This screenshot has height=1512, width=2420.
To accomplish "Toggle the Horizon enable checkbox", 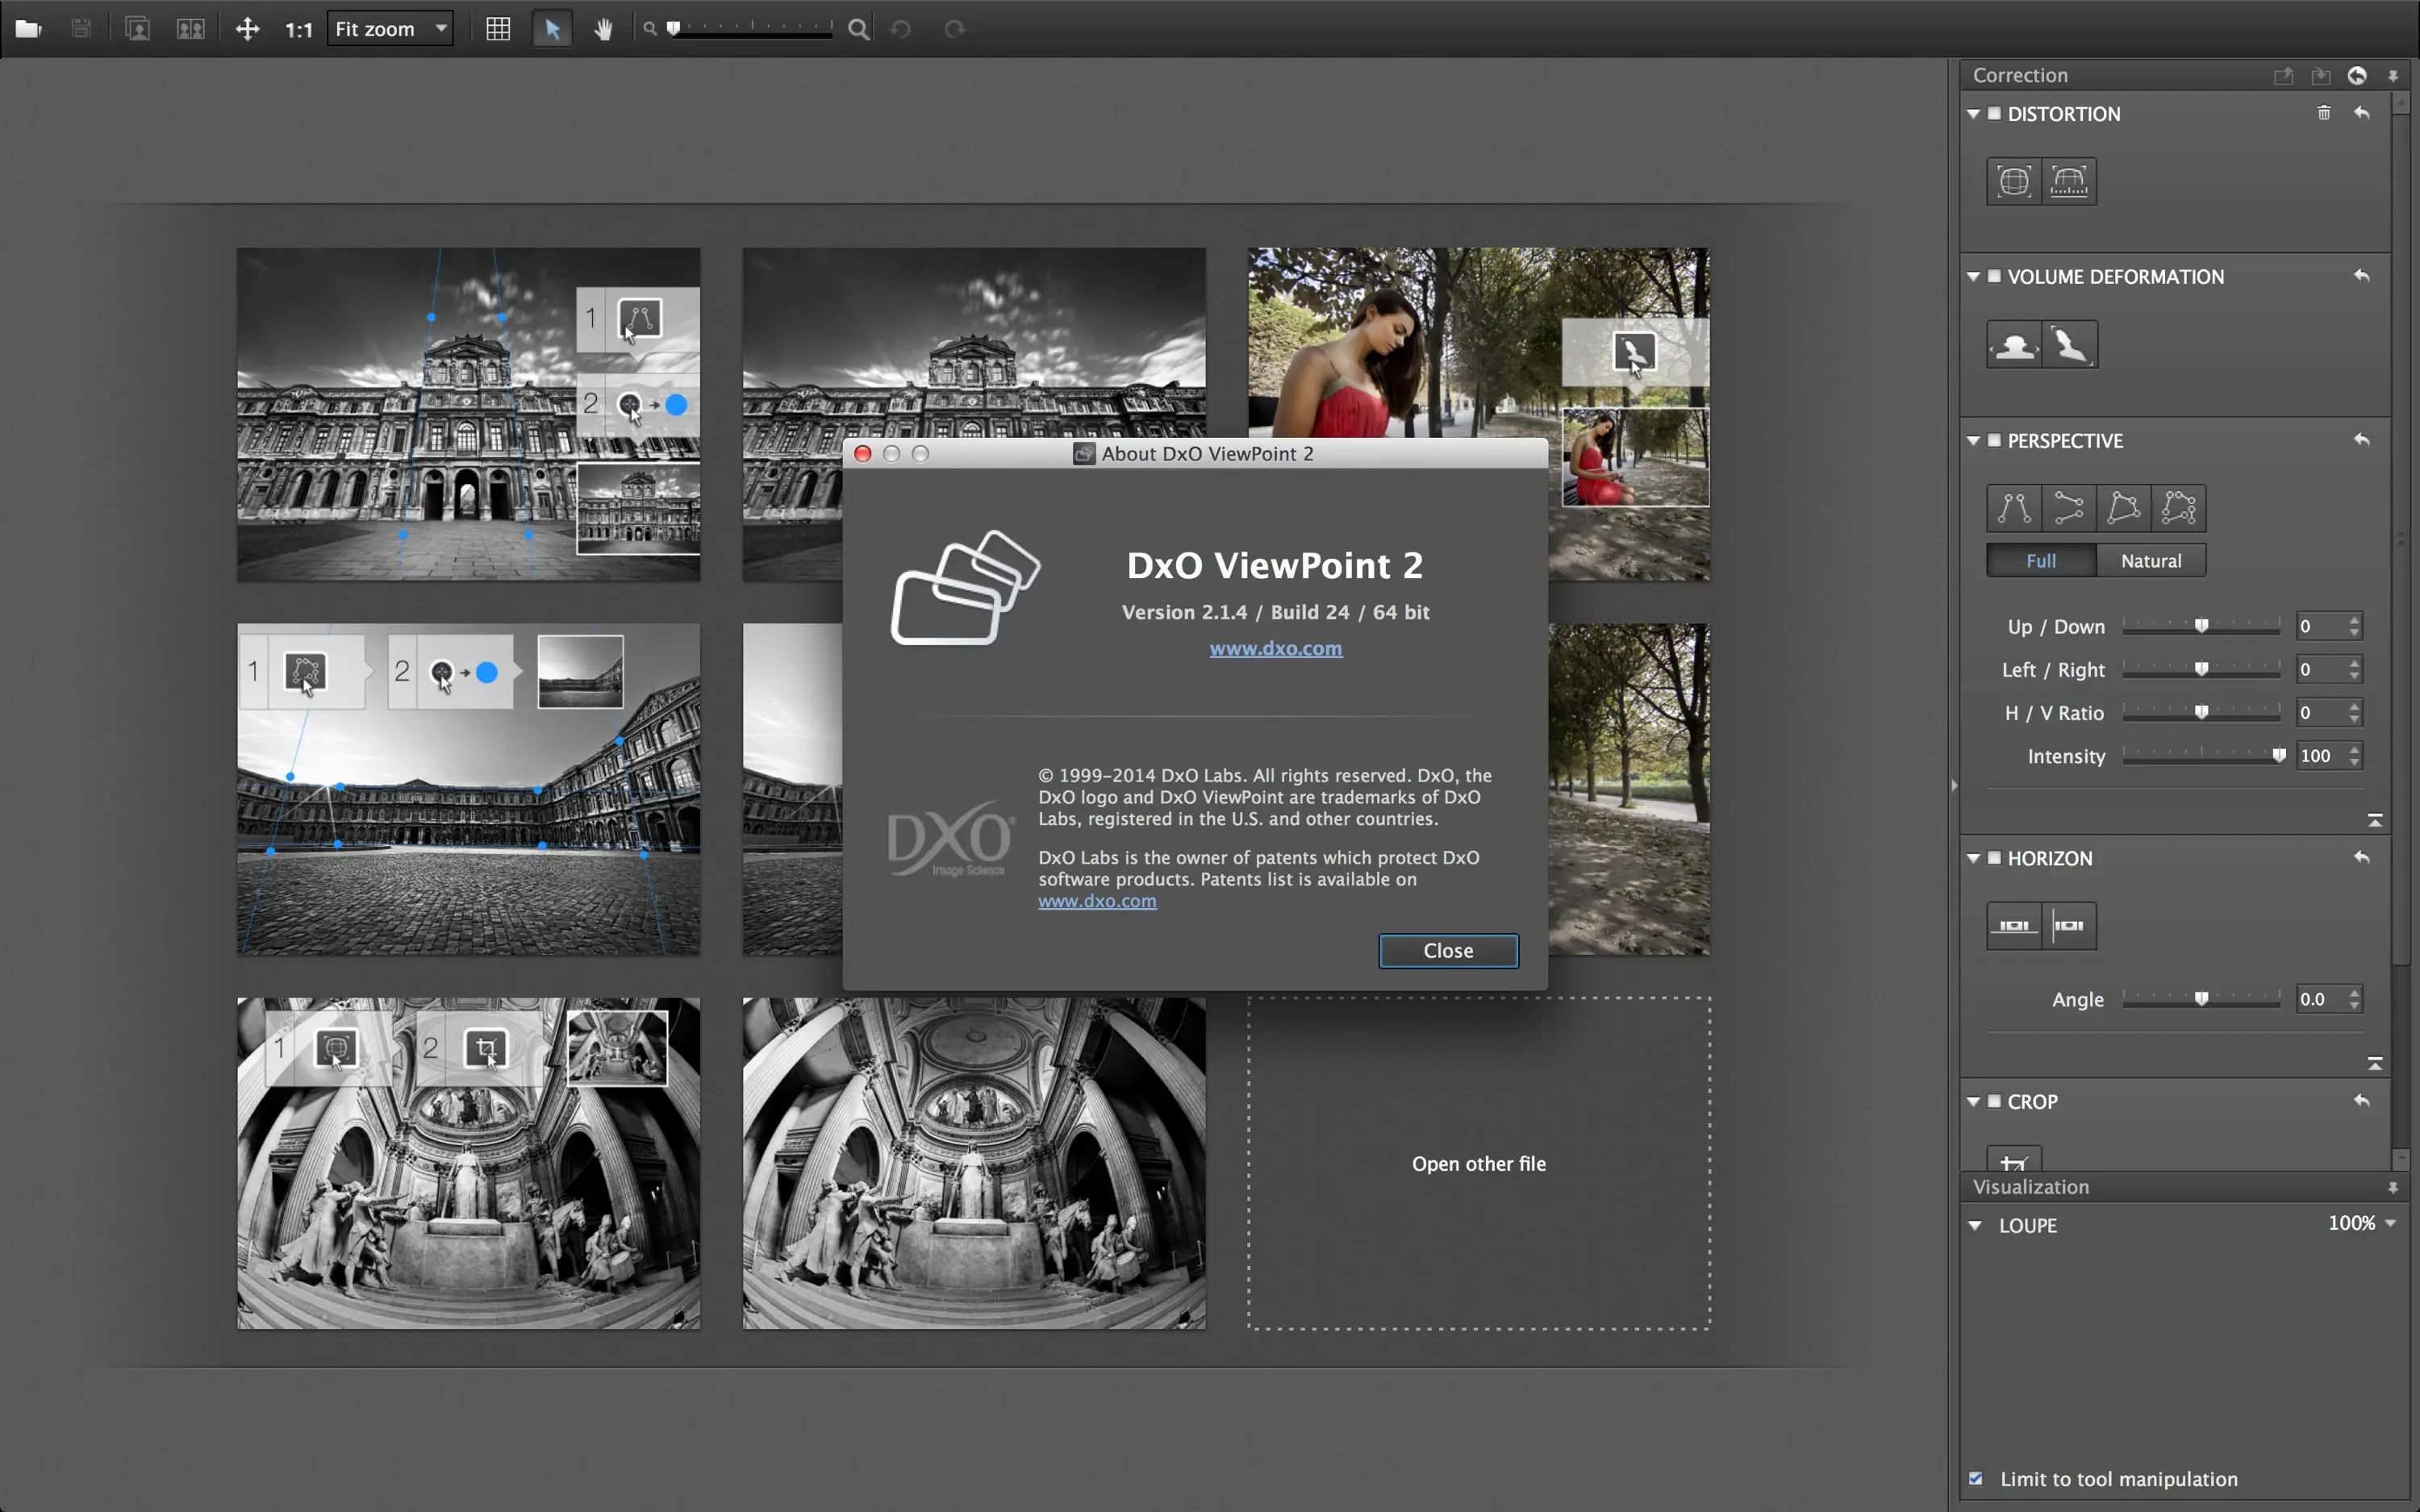I will (x=1994, y=858).
